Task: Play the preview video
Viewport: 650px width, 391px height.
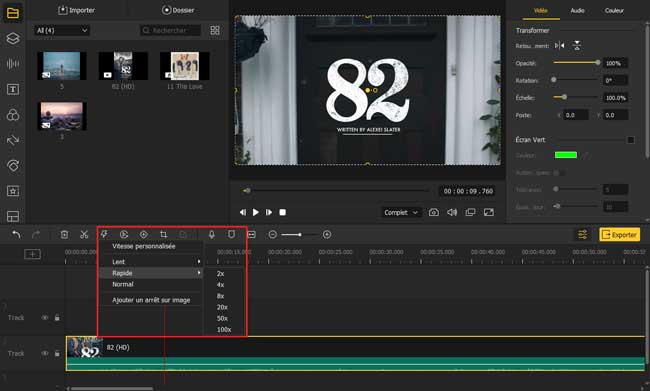Action: point(256,212)
